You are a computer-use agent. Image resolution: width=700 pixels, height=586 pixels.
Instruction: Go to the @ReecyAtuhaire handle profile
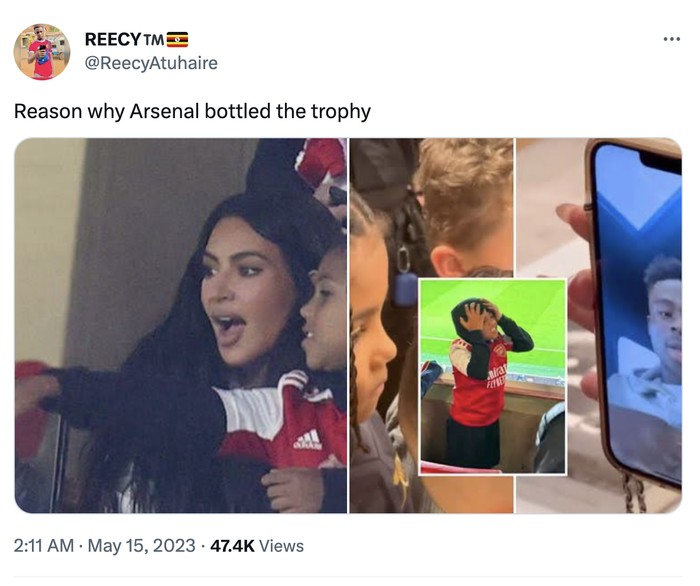150,63
